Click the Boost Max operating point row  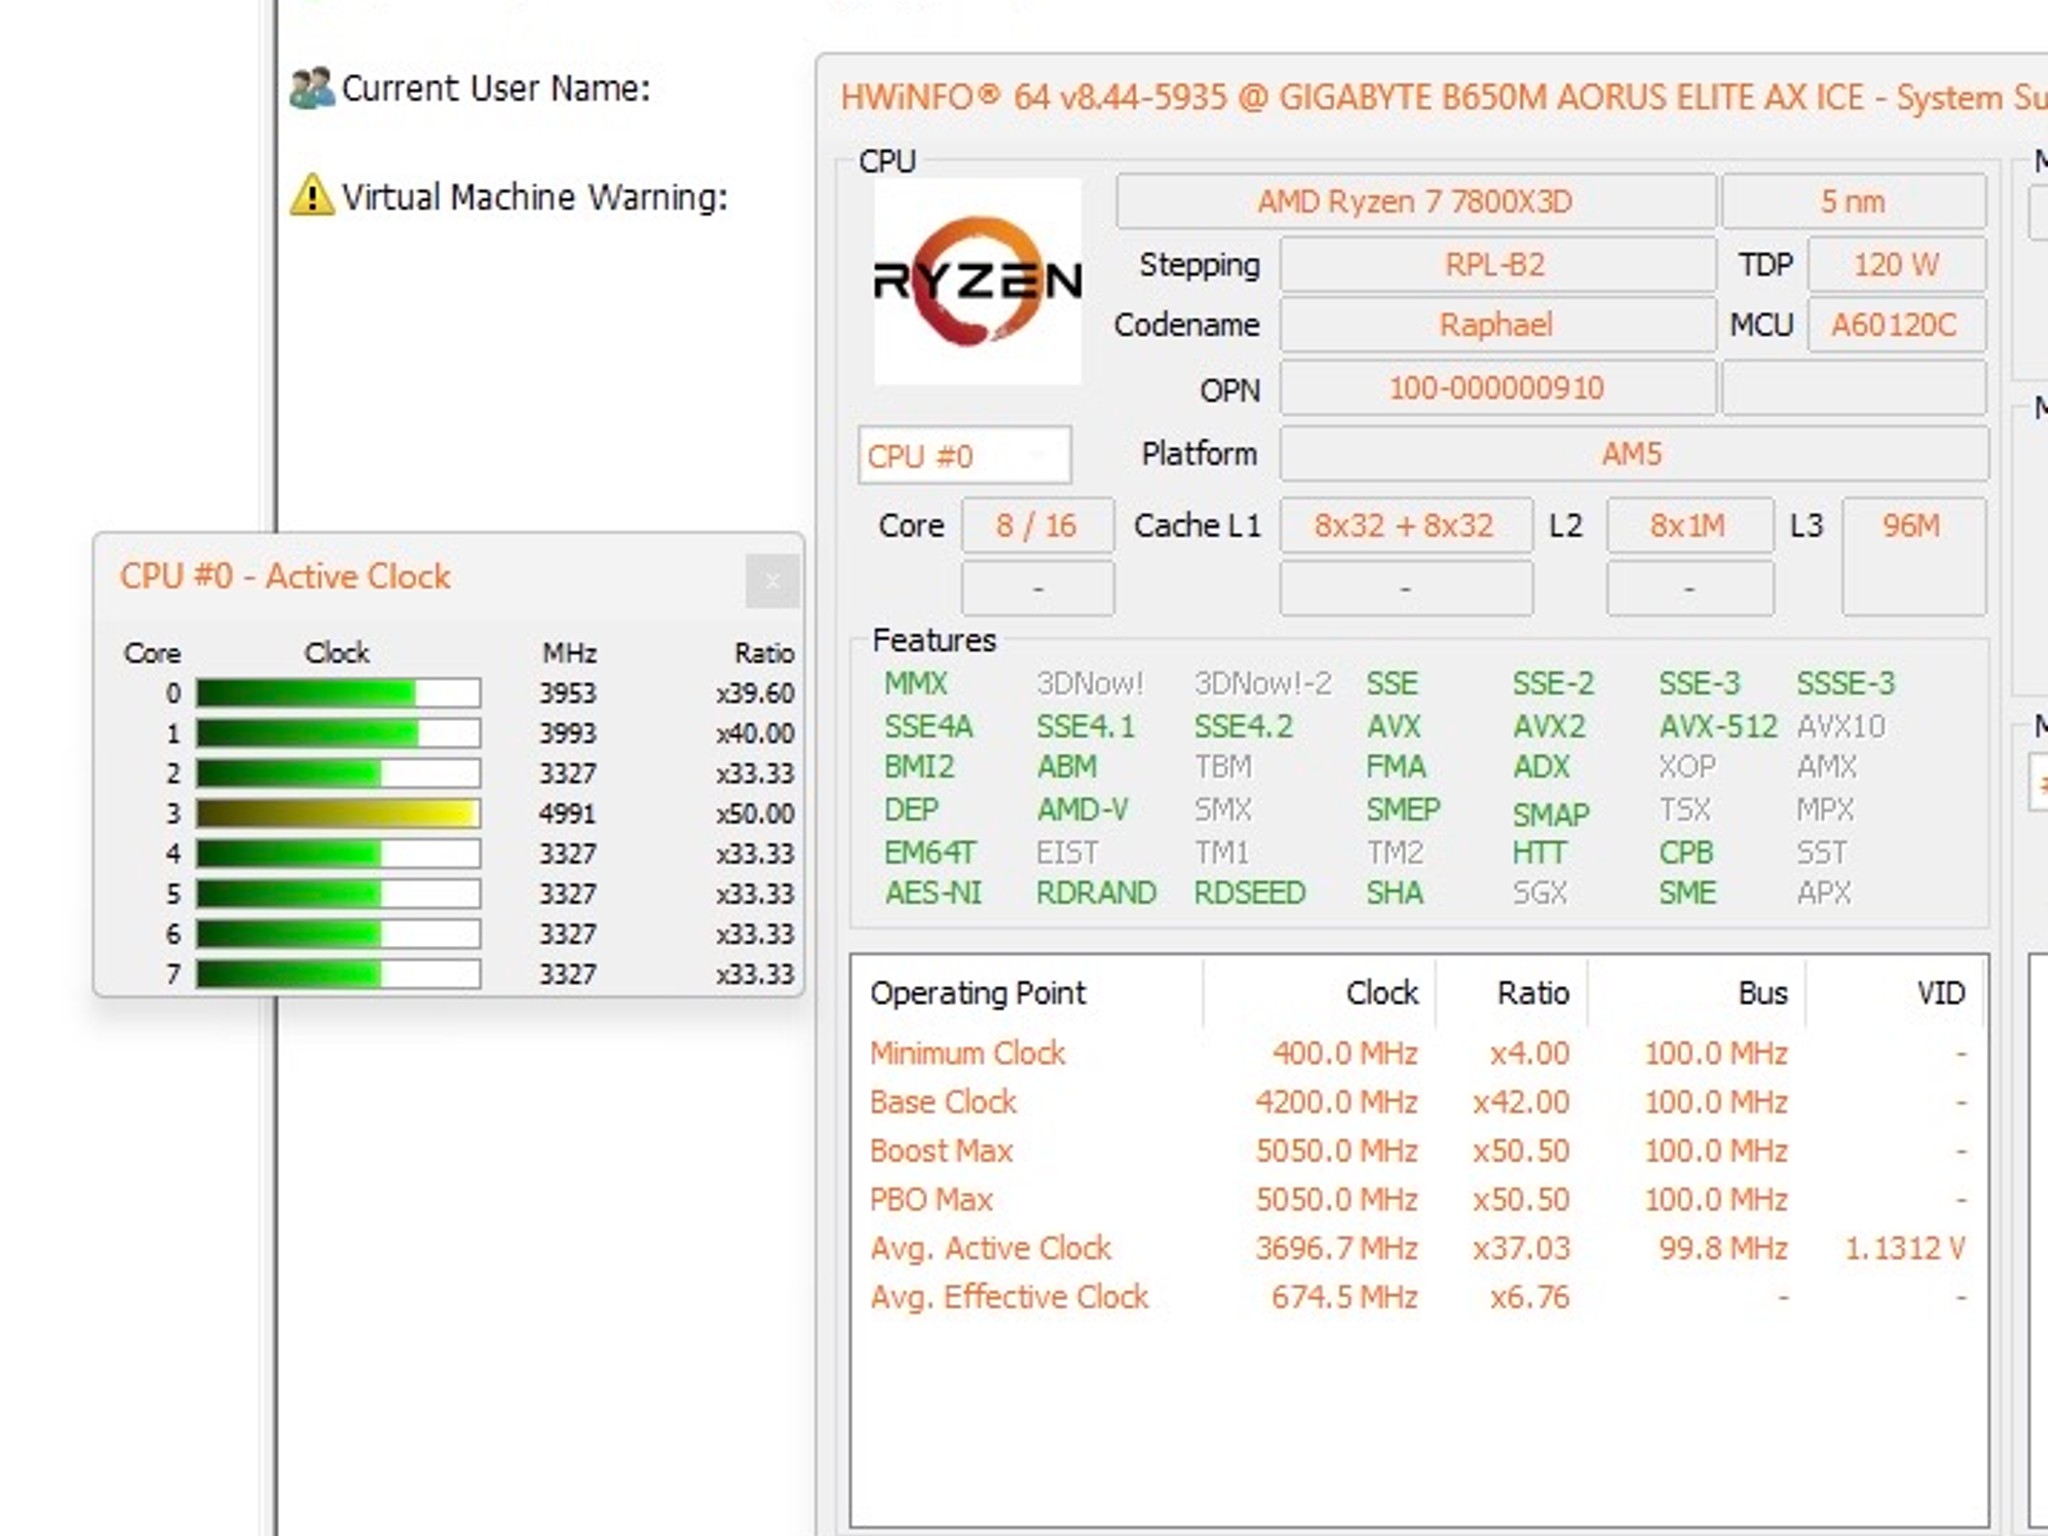point(1418,1151)
